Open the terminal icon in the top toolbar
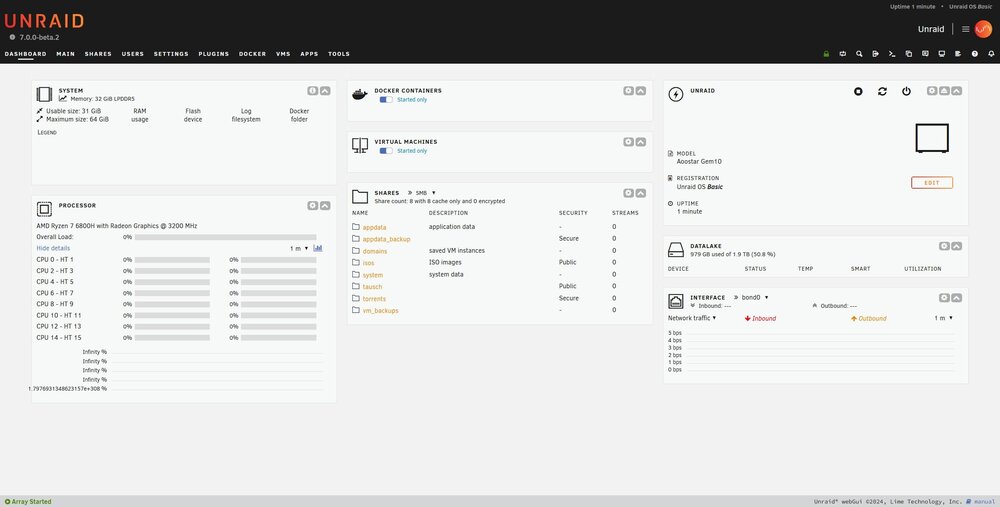The height and width of the screenshot is (507, 1000). tap(892, 54)
